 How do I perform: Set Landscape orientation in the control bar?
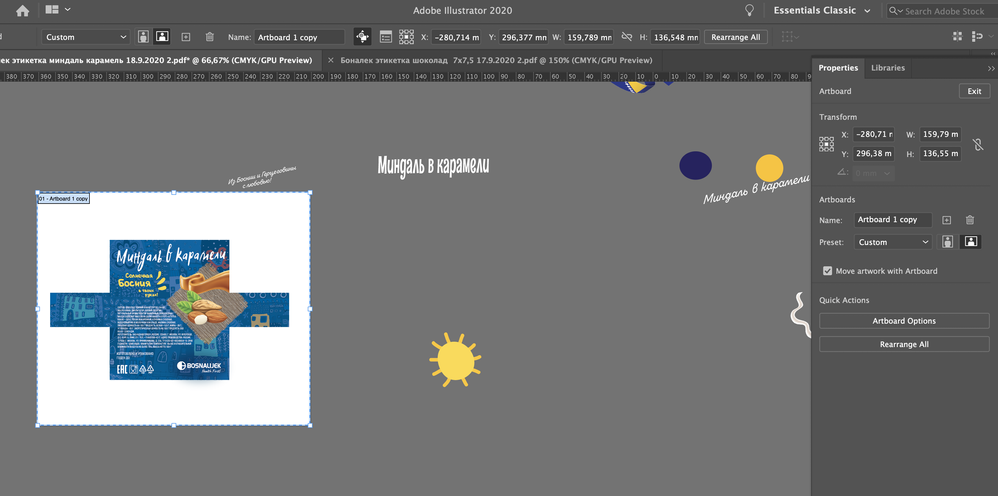(162, 37)
